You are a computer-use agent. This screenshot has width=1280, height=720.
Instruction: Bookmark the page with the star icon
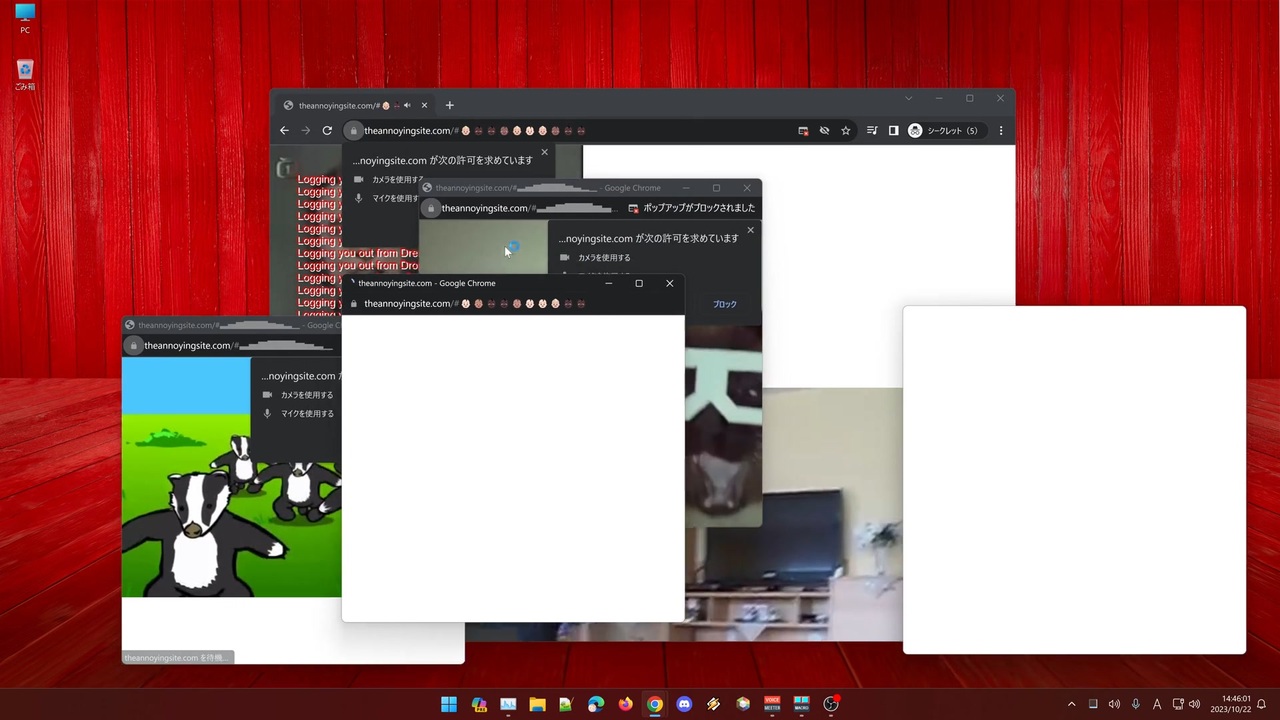[x=846, y=131]
